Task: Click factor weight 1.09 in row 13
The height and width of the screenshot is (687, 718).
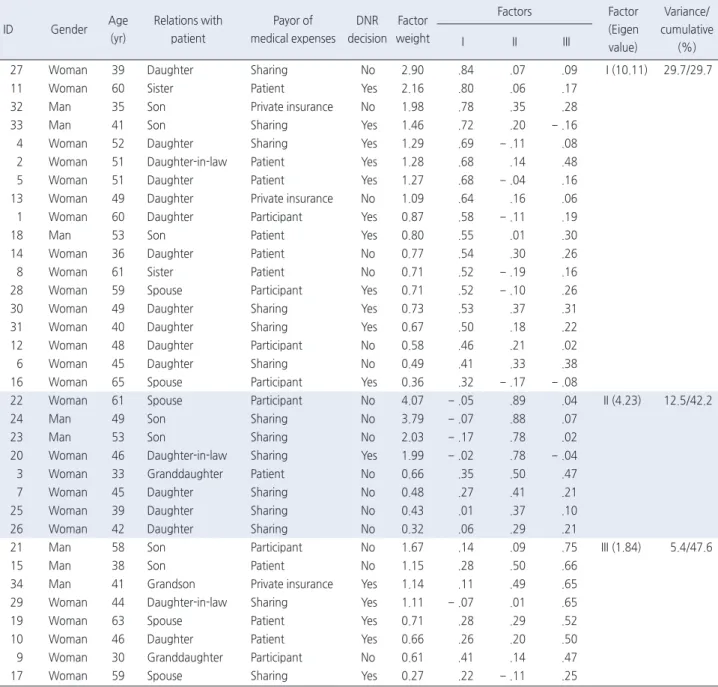Action: [x=413, y=199]
